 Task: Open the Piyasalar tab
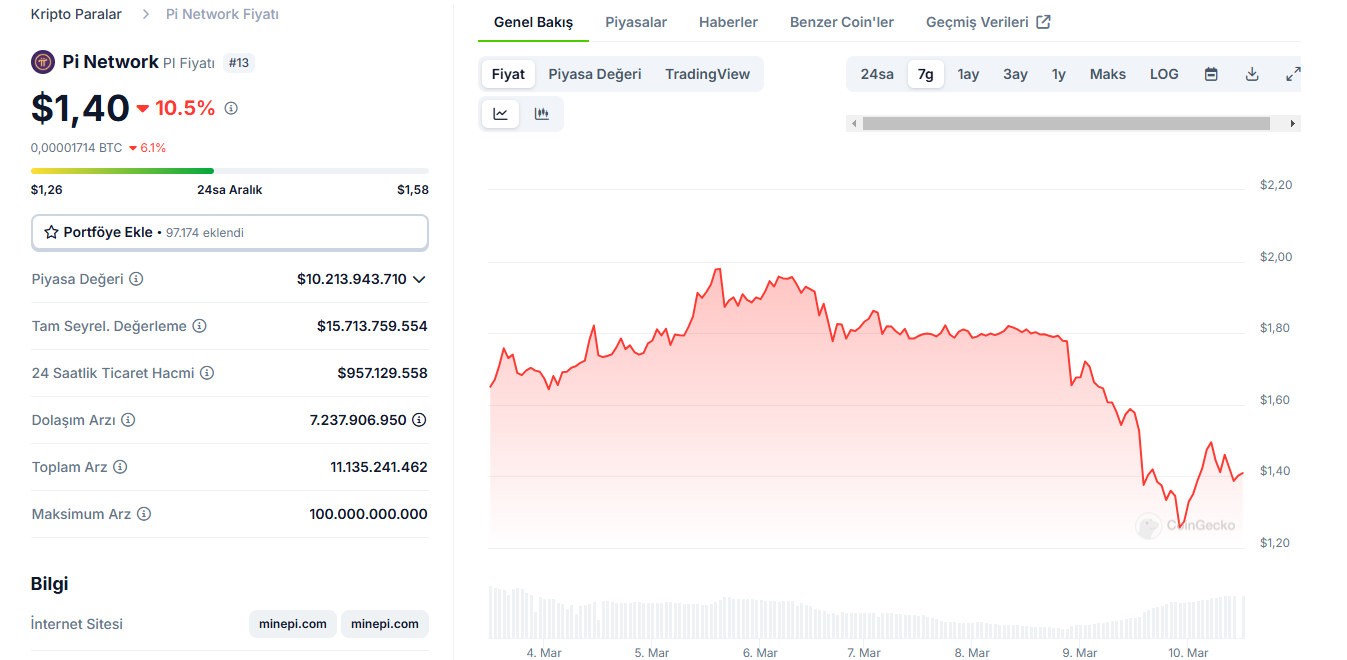point(636,22)
